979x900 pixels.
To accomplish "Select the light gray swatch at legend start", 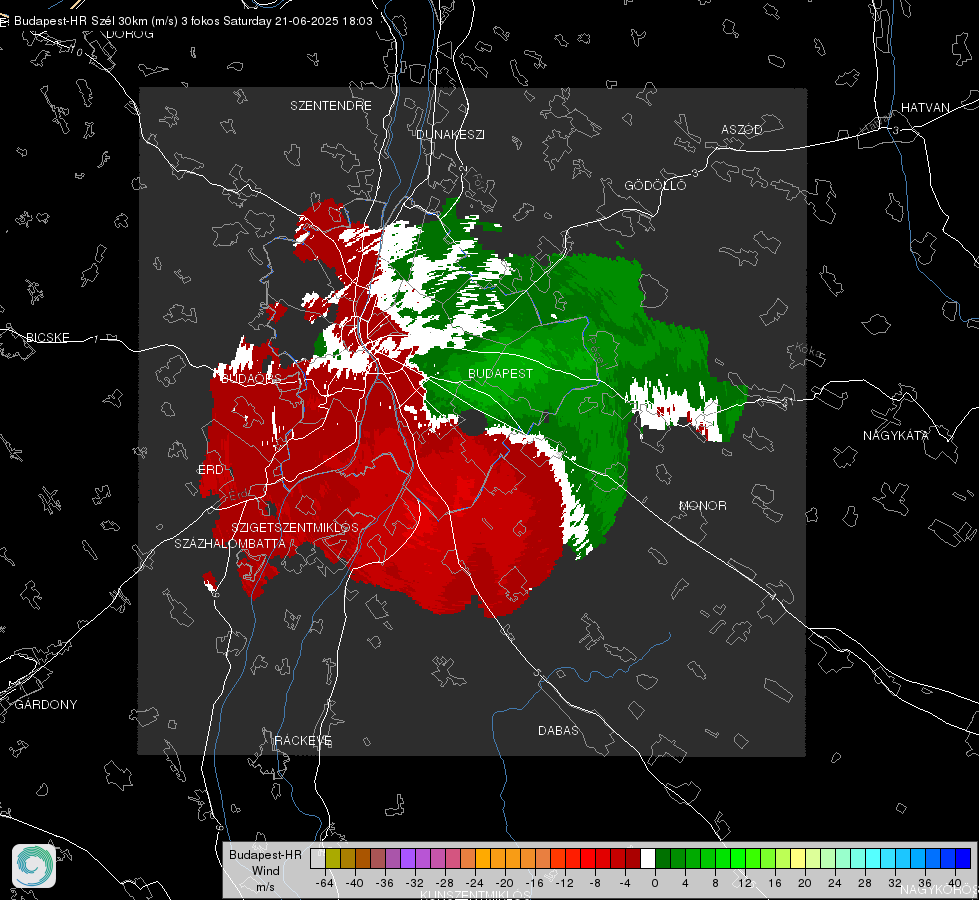I will (x=318, y=858).
